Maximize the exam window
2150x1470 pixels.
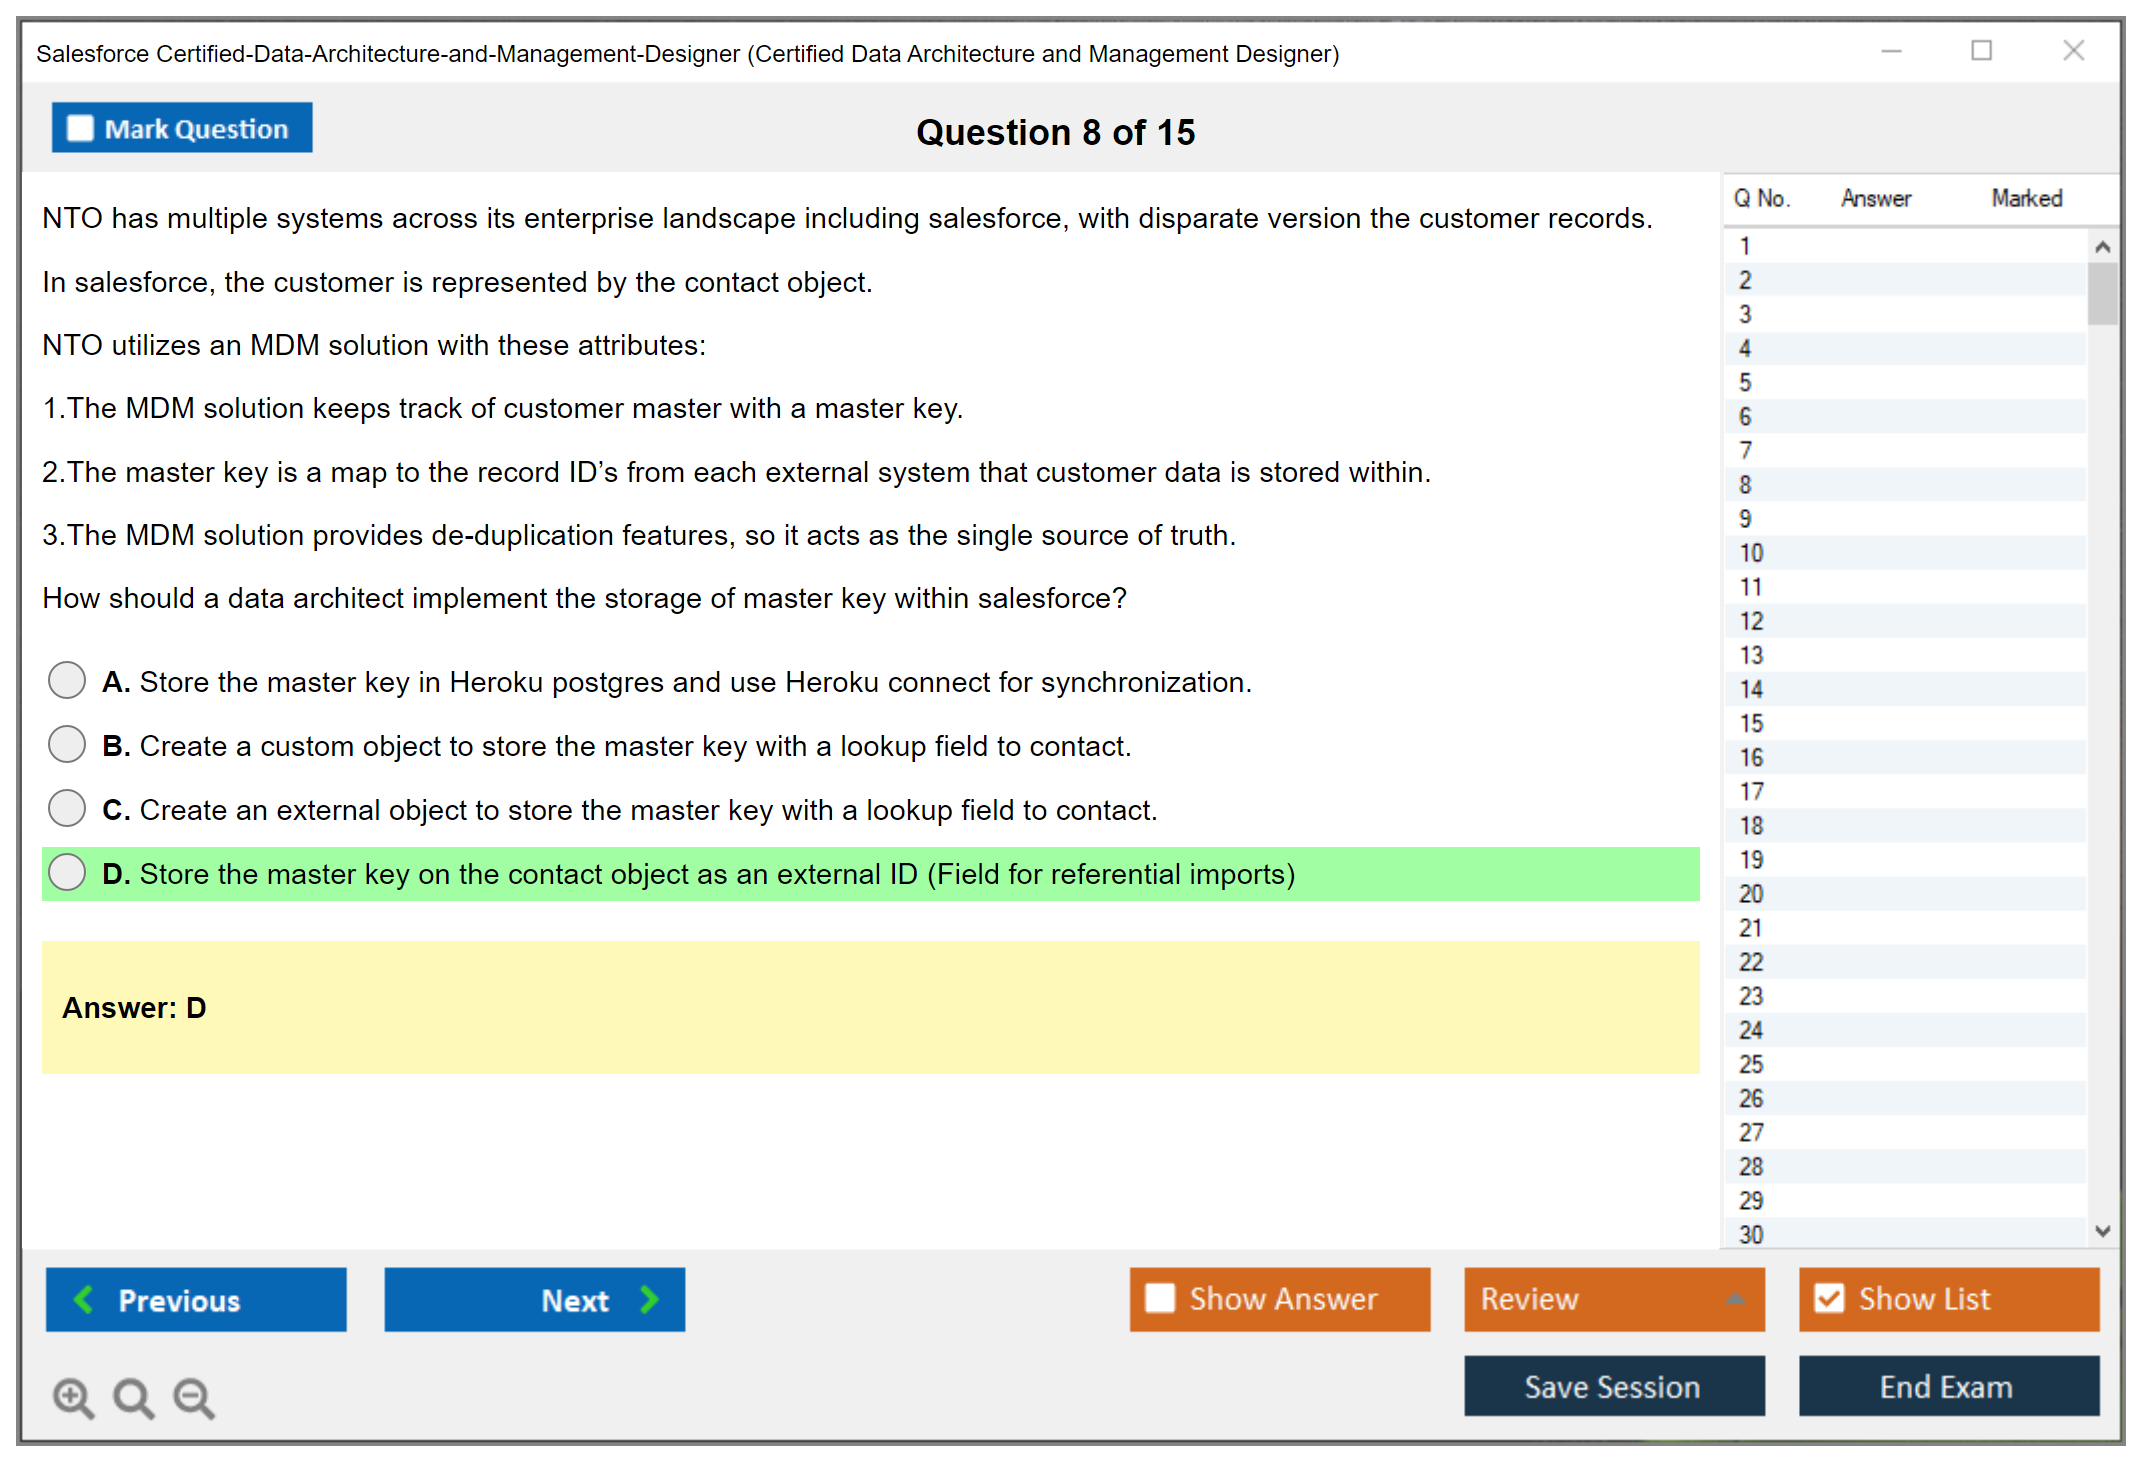(1981, 51)
